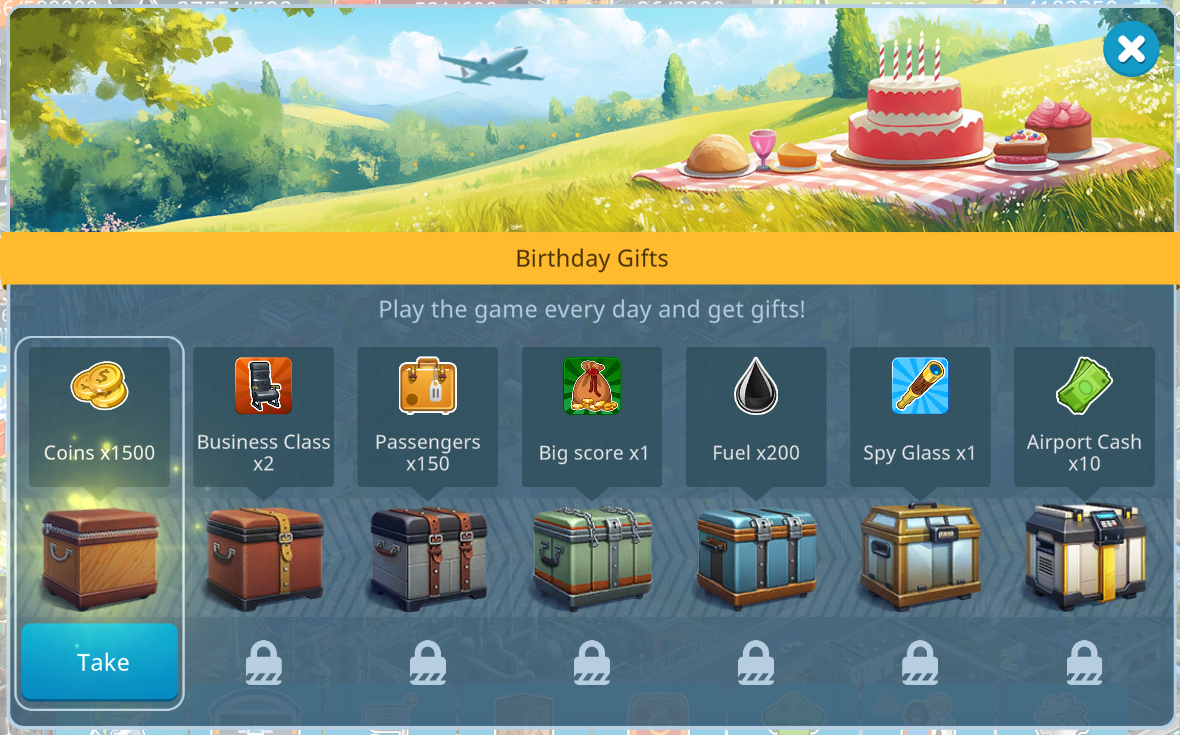Click the Spy Glass telescope icon
1180x735 pixels.
coord(920,385)
